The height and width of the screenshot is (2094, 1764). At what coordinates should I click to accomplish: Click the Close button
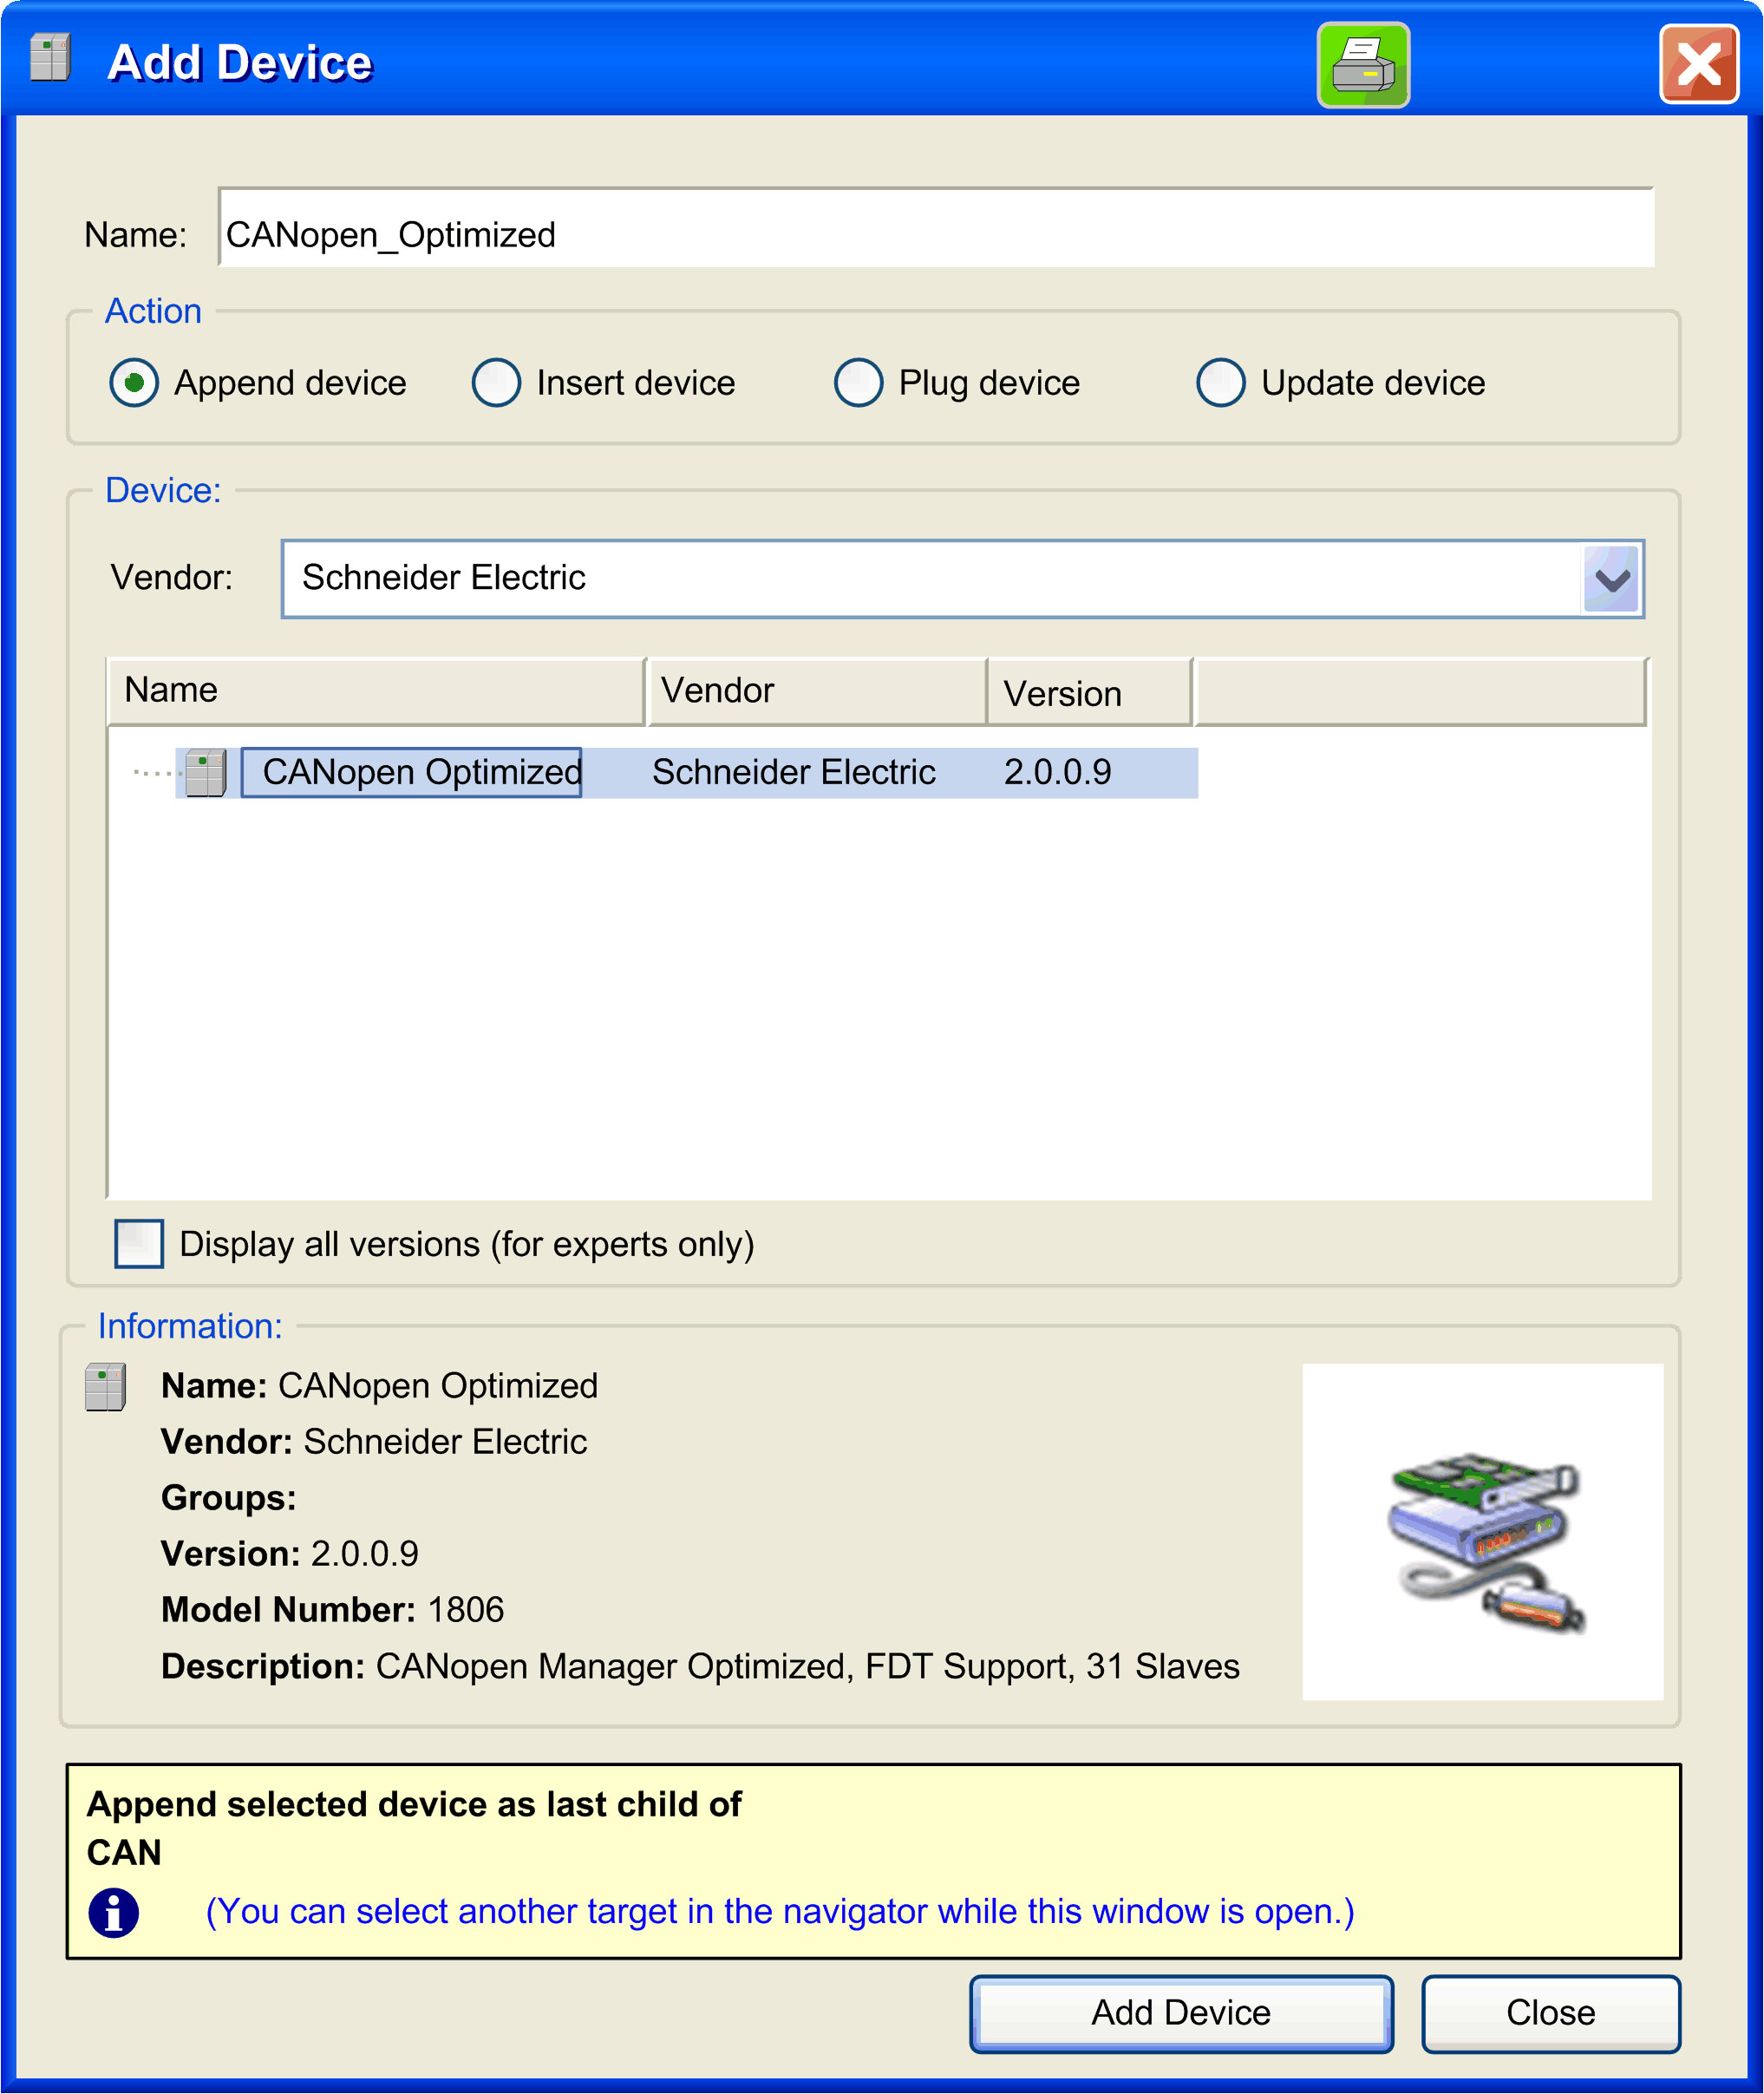1550,2013
